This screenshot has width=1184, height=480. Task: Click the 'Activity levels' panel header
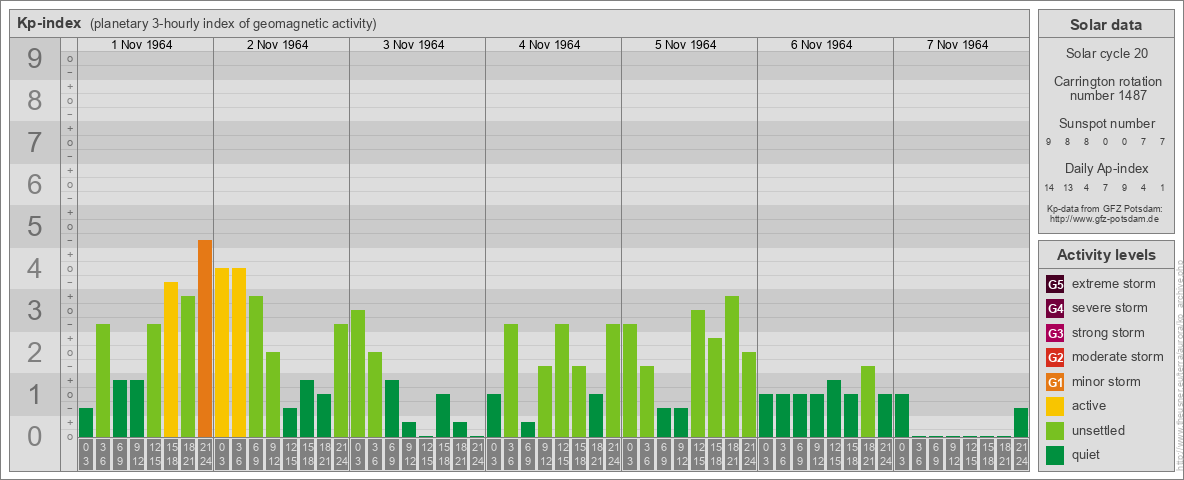click(1106, 255)
